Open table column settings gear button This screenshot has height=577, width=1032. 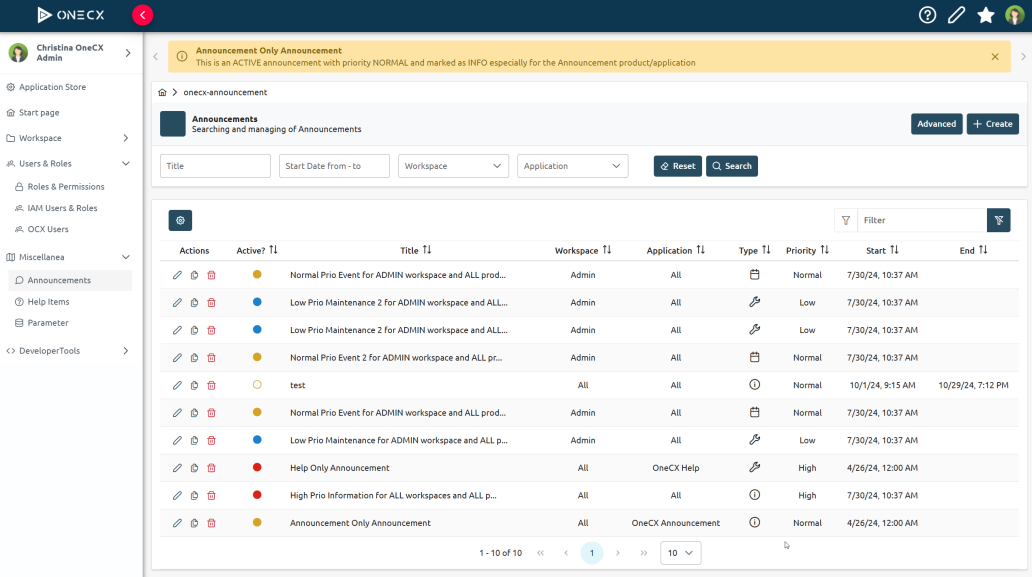pos(180,220)
